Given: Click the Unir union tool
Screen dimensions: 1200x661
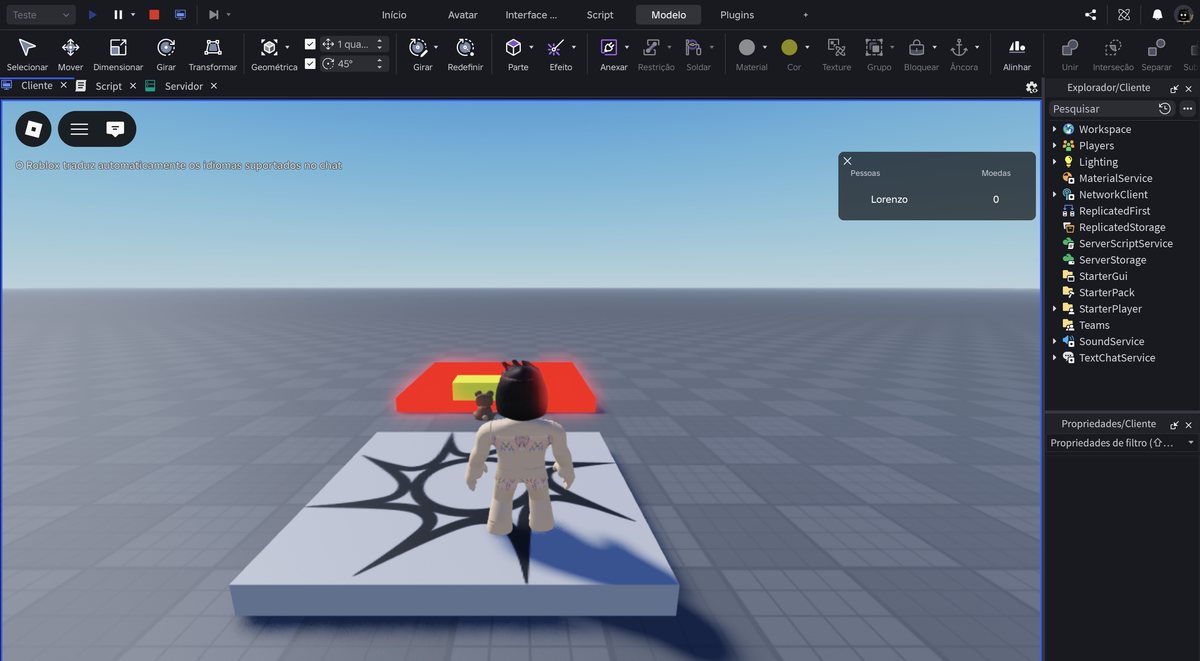Looking at the screenshot, I should click(1070, 54).
